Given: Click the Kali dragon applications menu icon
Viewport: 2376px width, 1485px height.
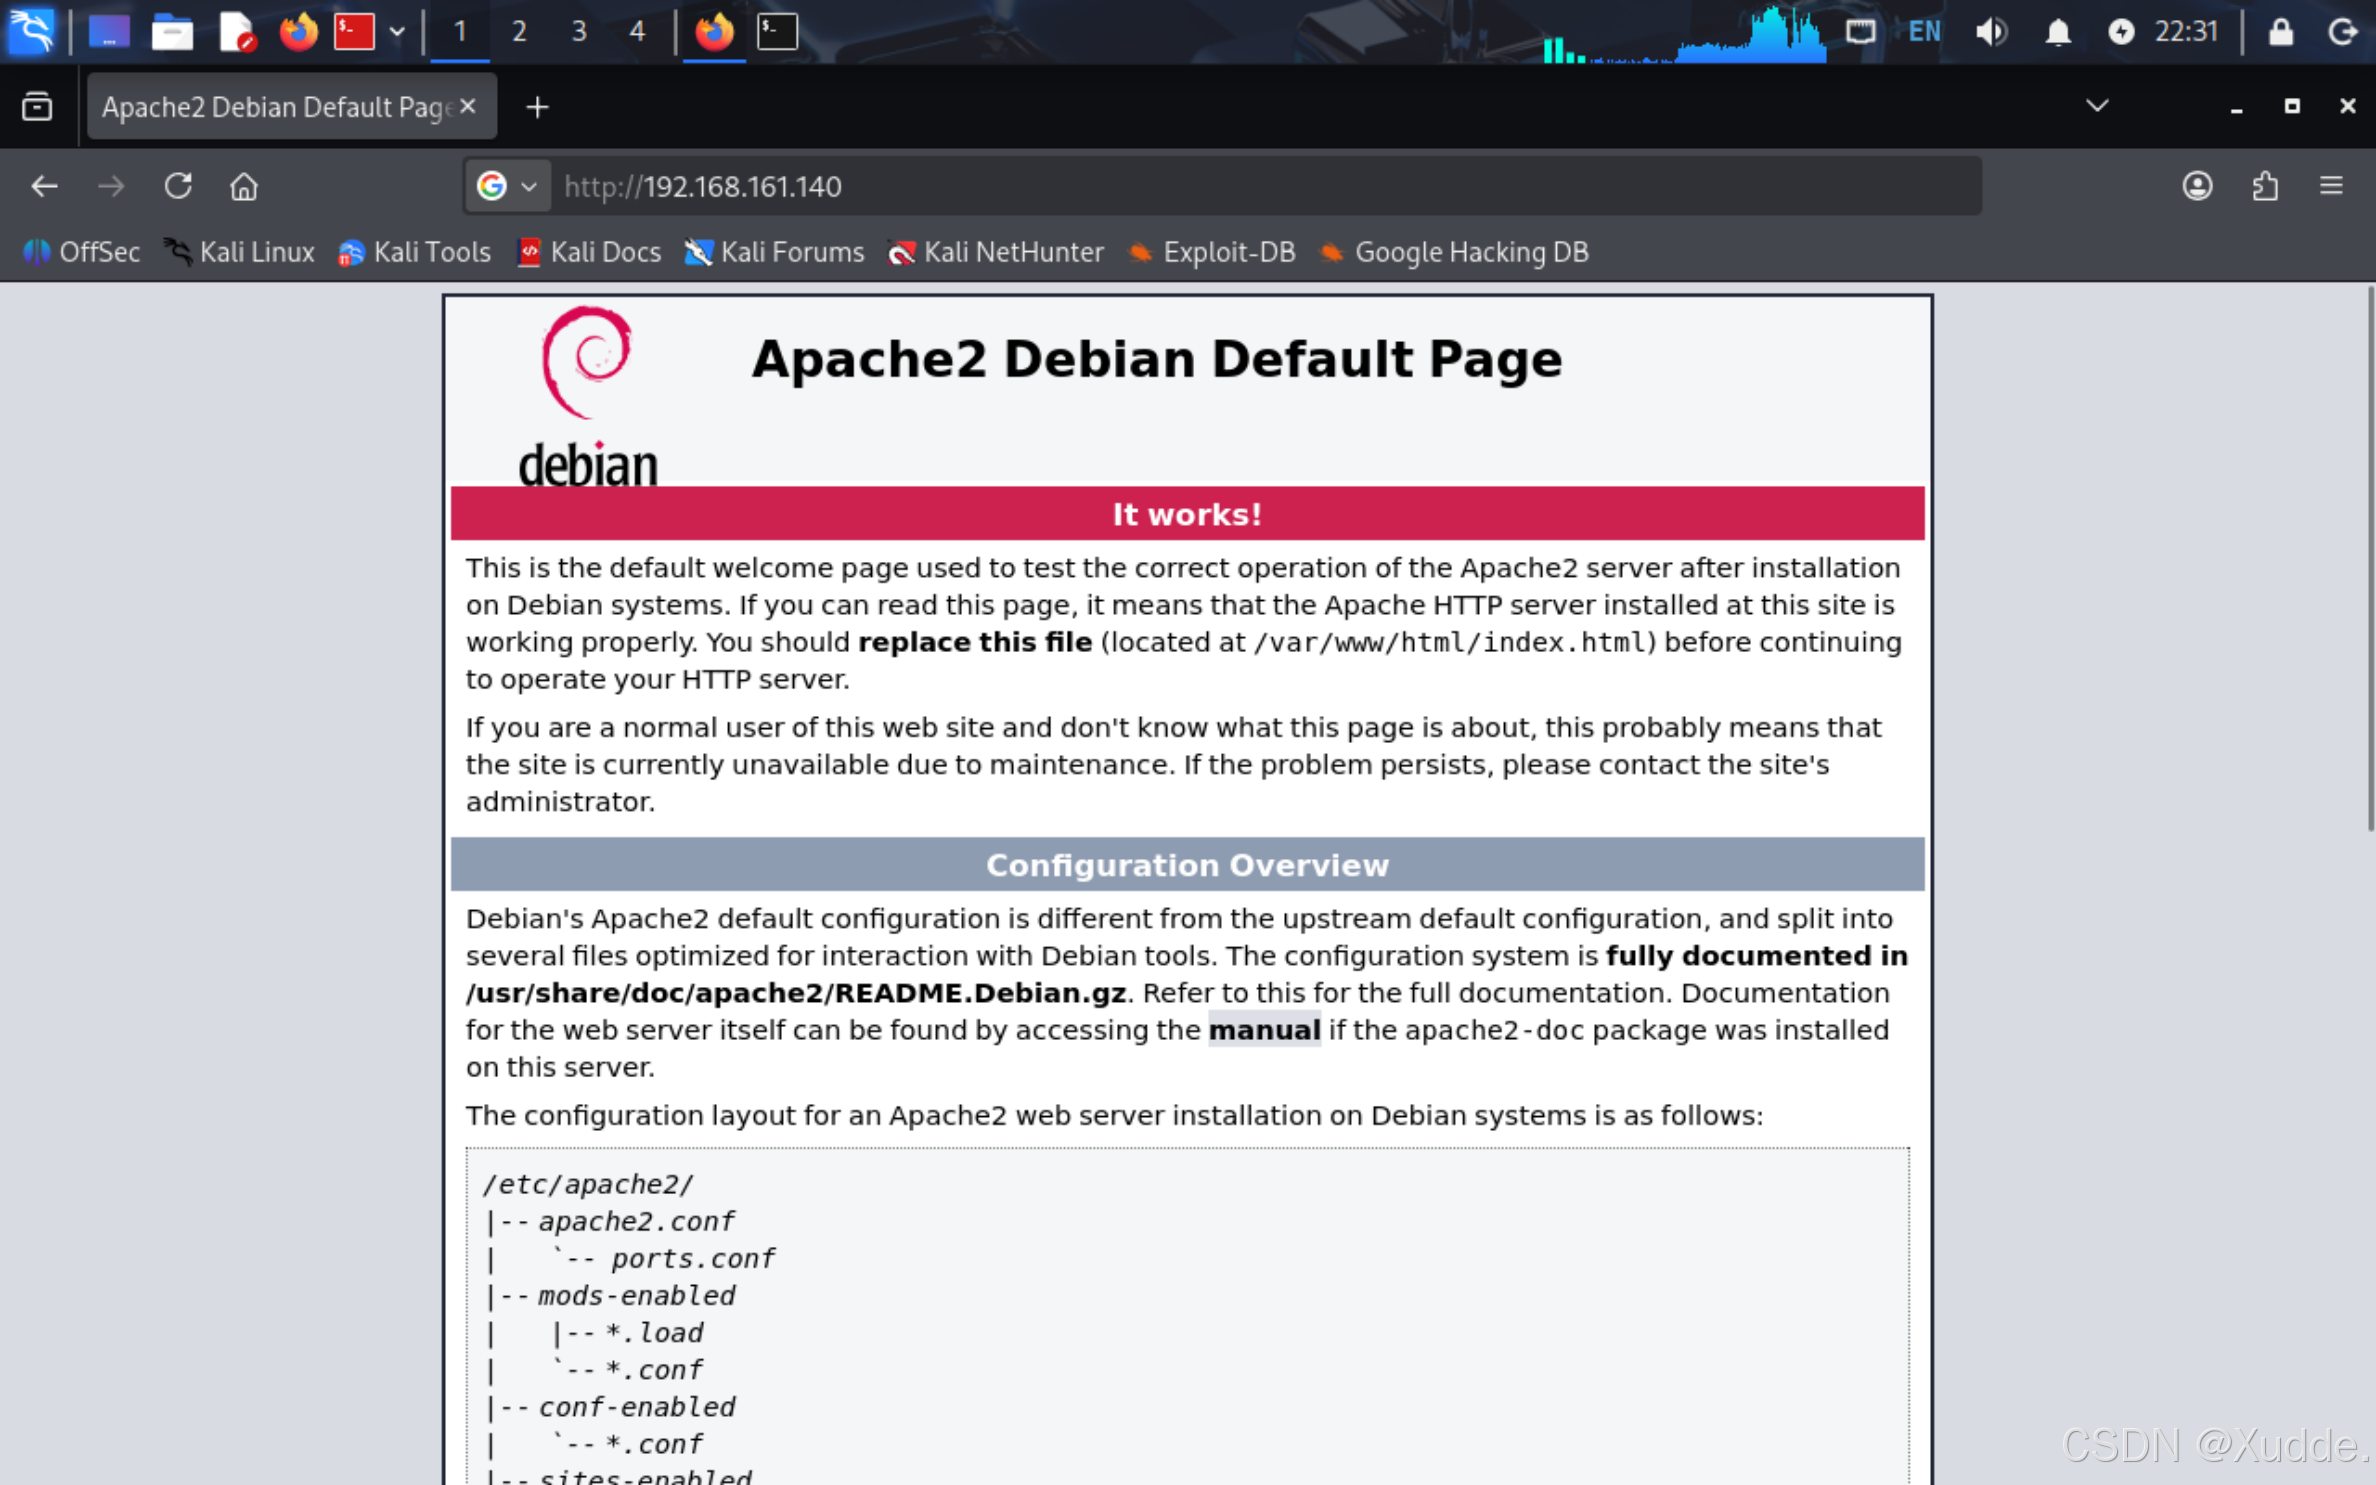Looking at the screenshot, I should point(31,31).
